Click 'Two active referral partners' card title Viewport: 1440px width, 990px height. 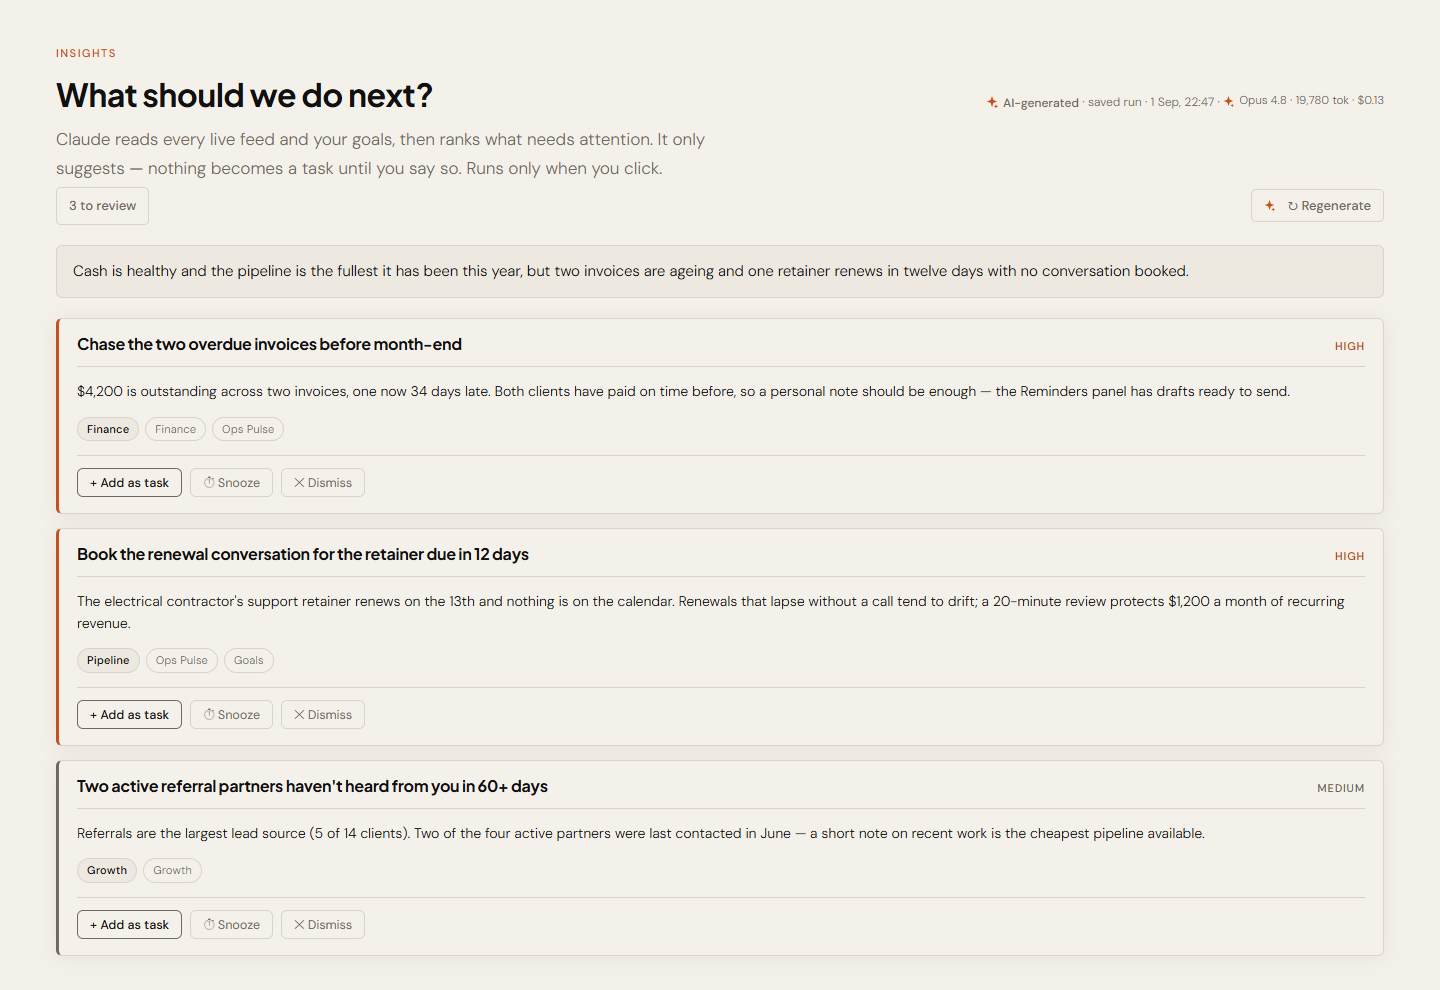(312, 787)
